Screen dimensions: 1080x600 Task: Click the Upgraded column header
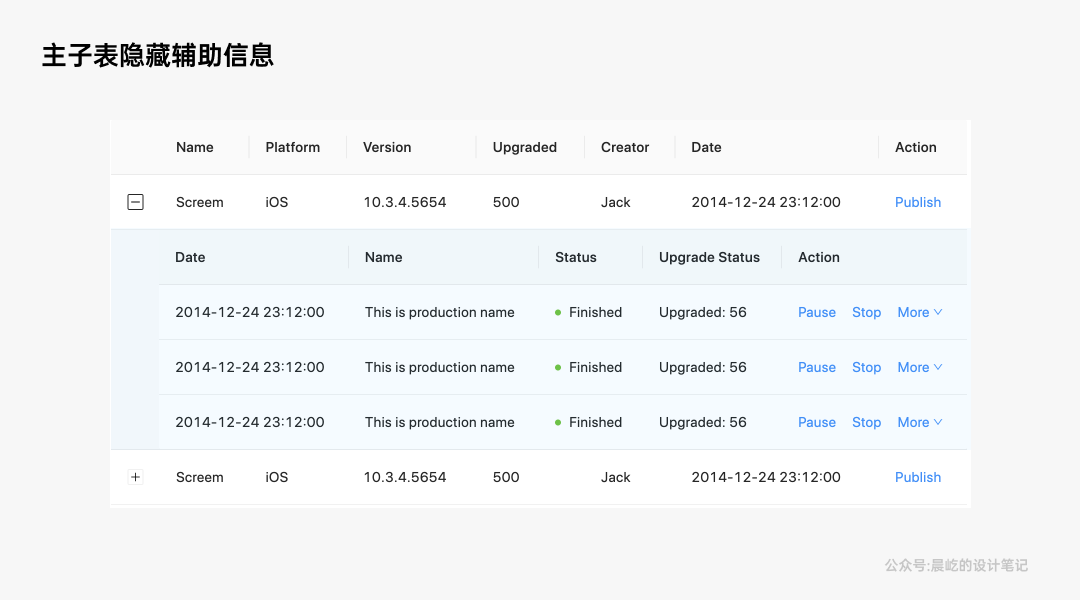point(524,147)
